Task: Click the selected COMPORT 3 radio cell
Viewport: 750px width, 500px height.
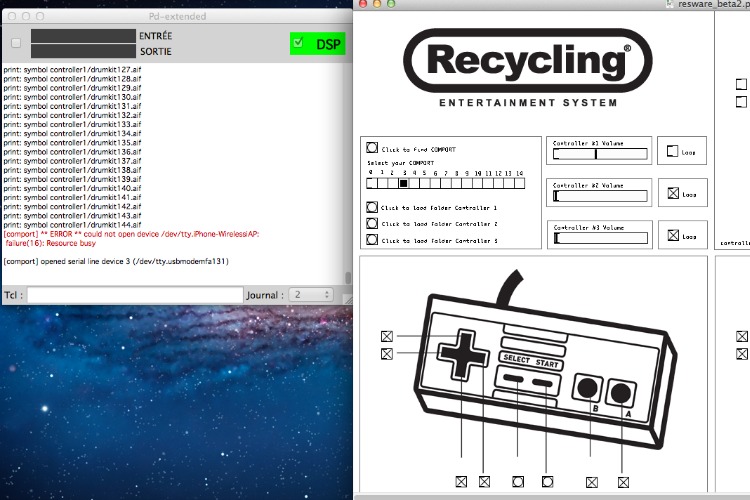Action: [403, 183]
